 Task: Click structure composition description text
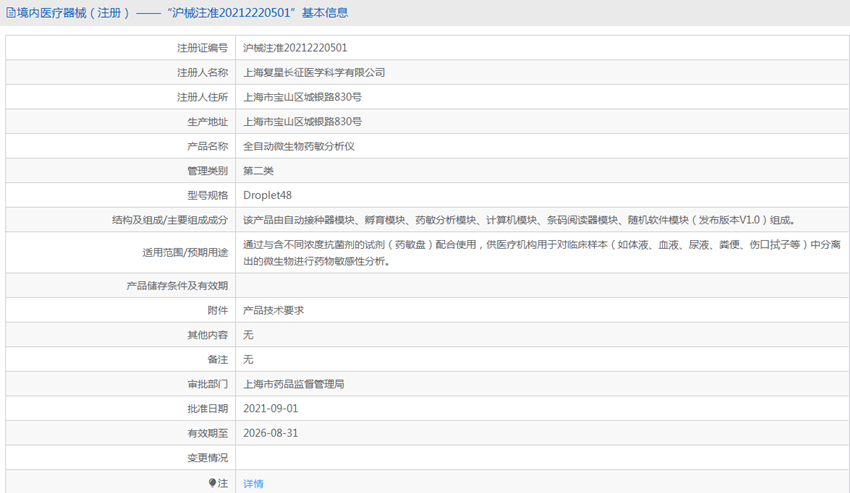coord(519,220)
